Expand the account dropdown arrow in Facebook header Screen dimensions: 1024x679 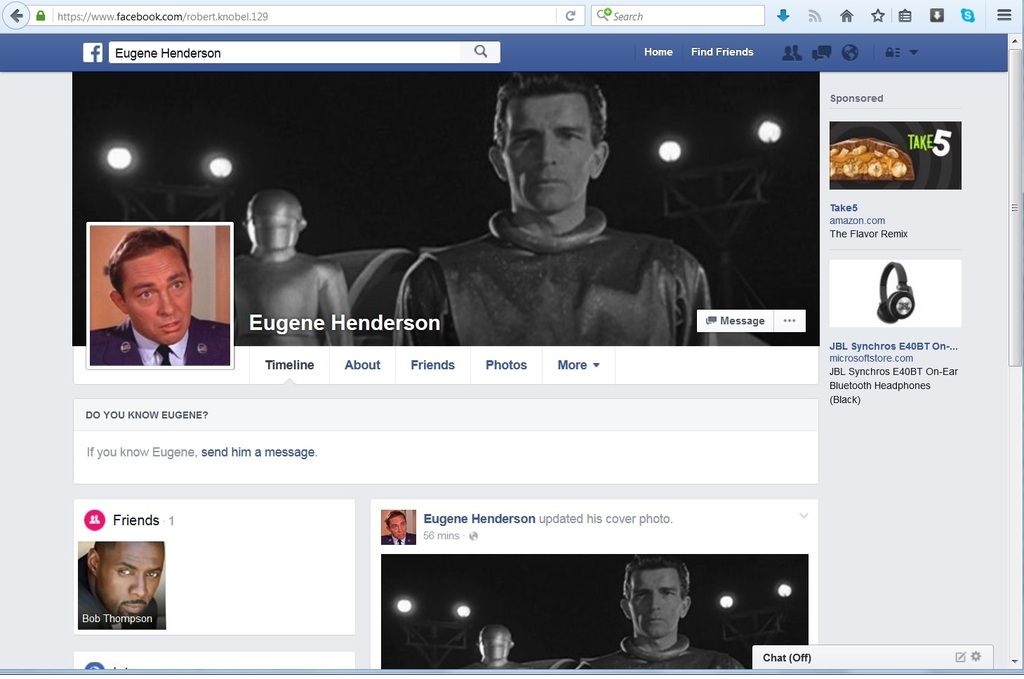[x=914, y=52]
